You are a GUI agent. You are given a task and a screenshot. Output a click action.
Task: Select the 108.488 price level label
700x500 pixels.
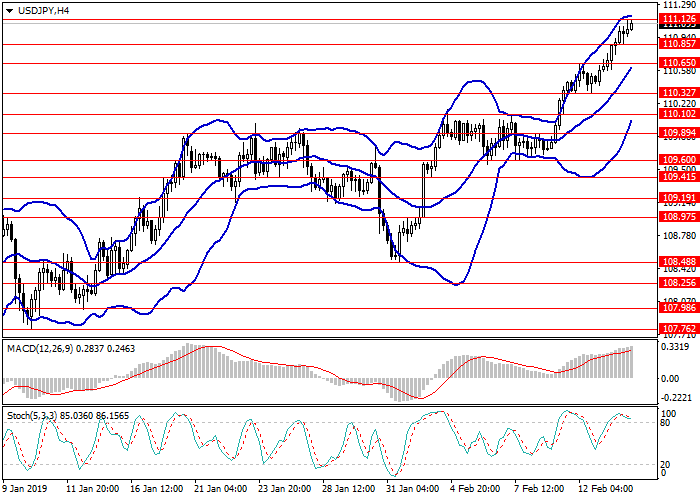[x=678, y=262]
